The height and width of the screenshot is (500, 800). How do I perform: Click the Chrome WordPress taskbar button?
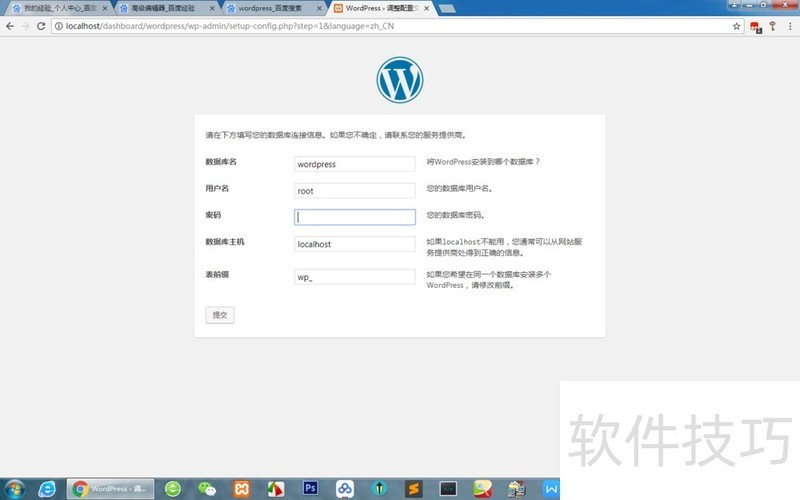pyautogui.click(x=110, y=489)
